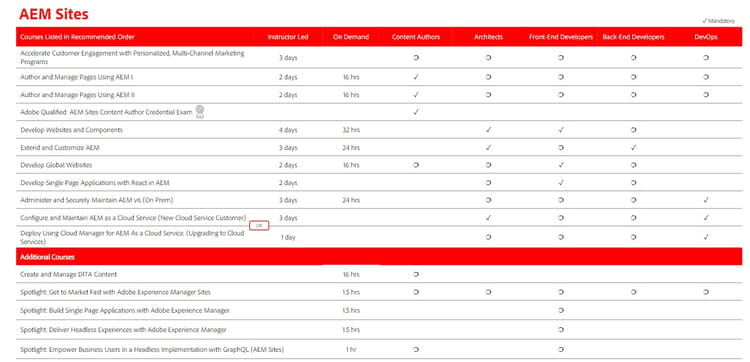Screen dimensions: 750x362
Task: Select Develop Single Page Applications with React in AEM
Action: [95, 182]
